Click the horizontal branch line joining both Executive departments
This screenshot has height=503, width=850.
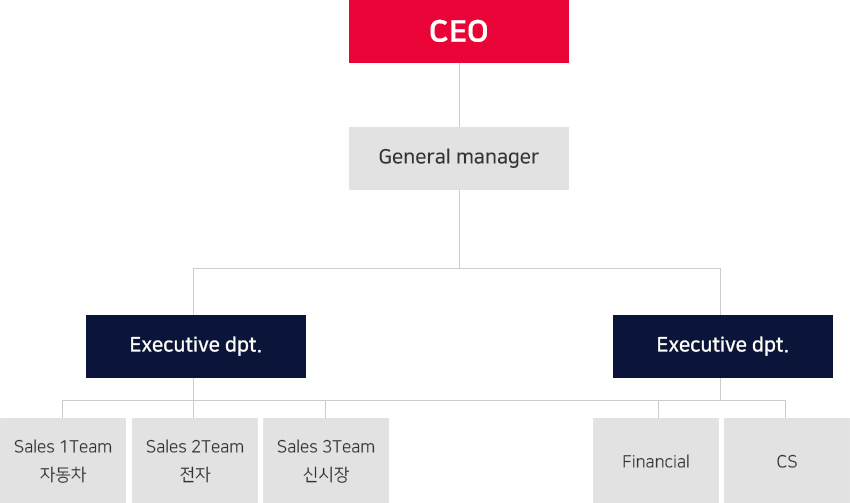tap(457, 268)
